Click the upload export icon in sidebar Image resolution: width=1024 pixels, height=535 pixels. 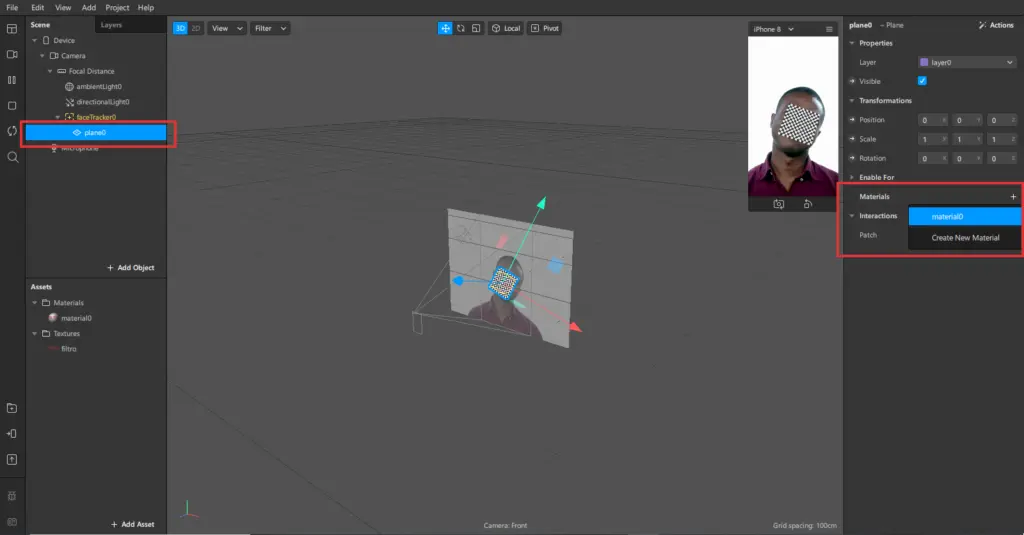12,459
